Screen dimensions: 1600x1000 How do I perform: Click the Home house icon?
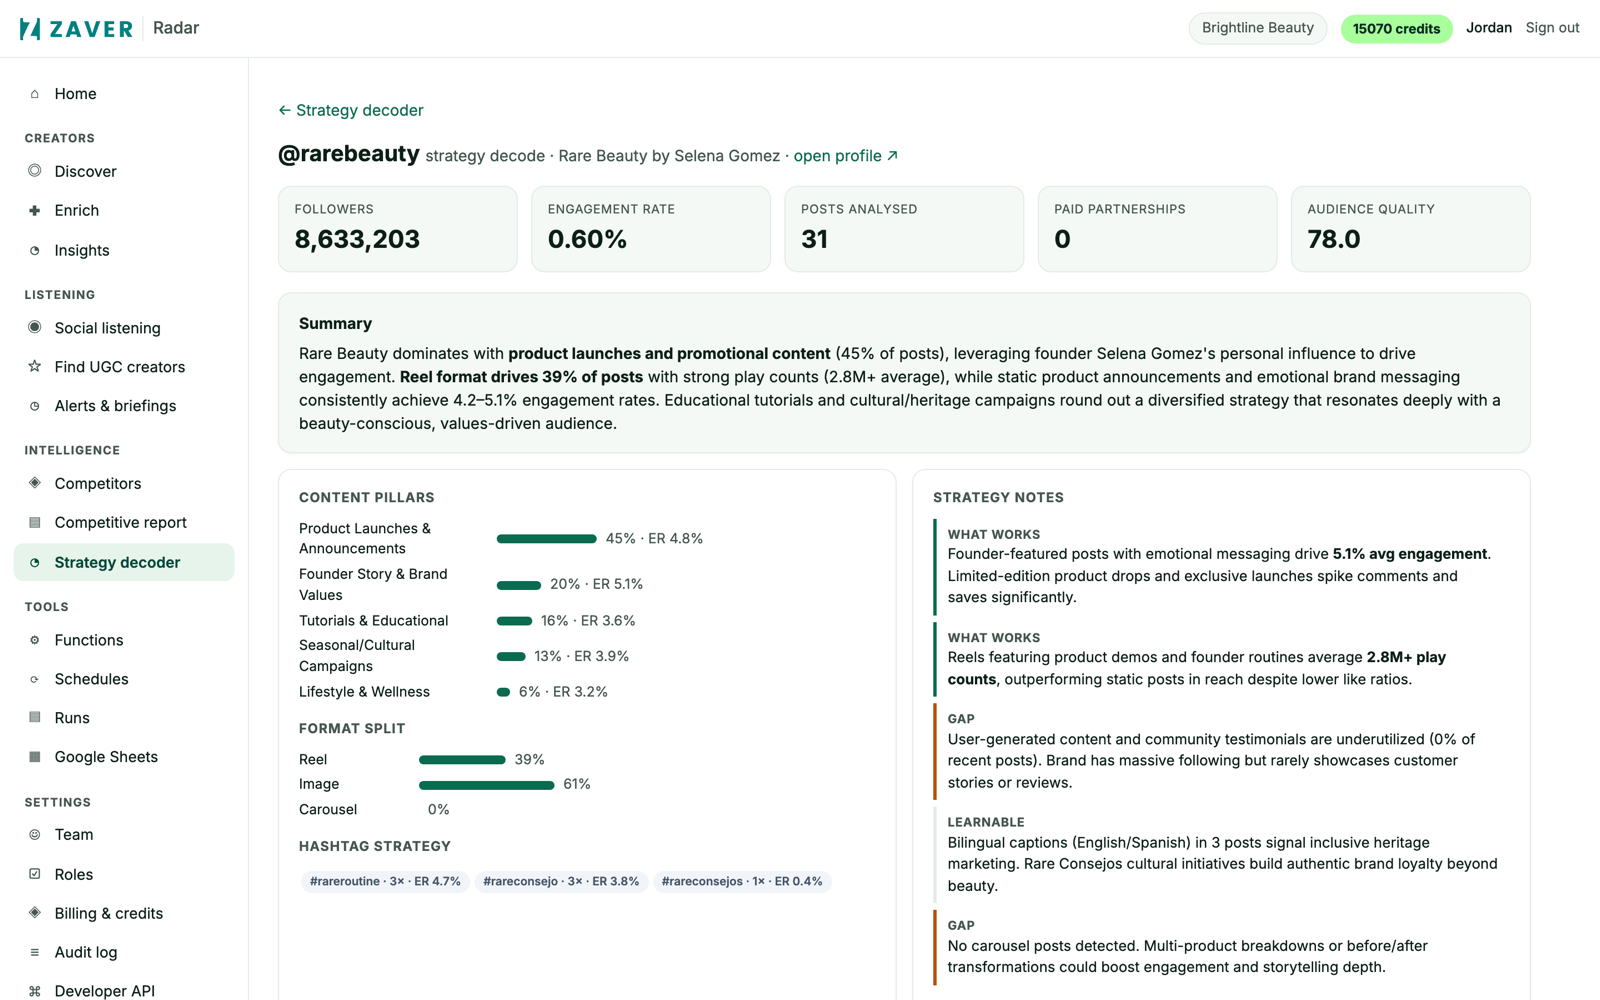click(x=35, y=94)
